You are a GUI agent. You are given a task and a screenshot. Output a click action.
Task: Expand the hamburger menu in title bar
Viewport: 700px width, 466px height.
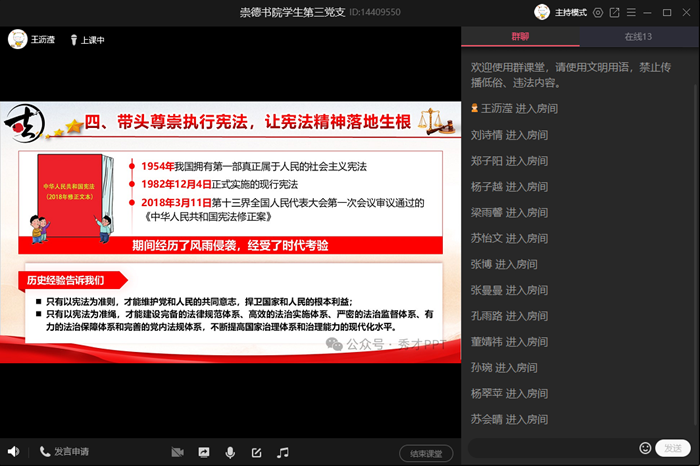point(631,12)
